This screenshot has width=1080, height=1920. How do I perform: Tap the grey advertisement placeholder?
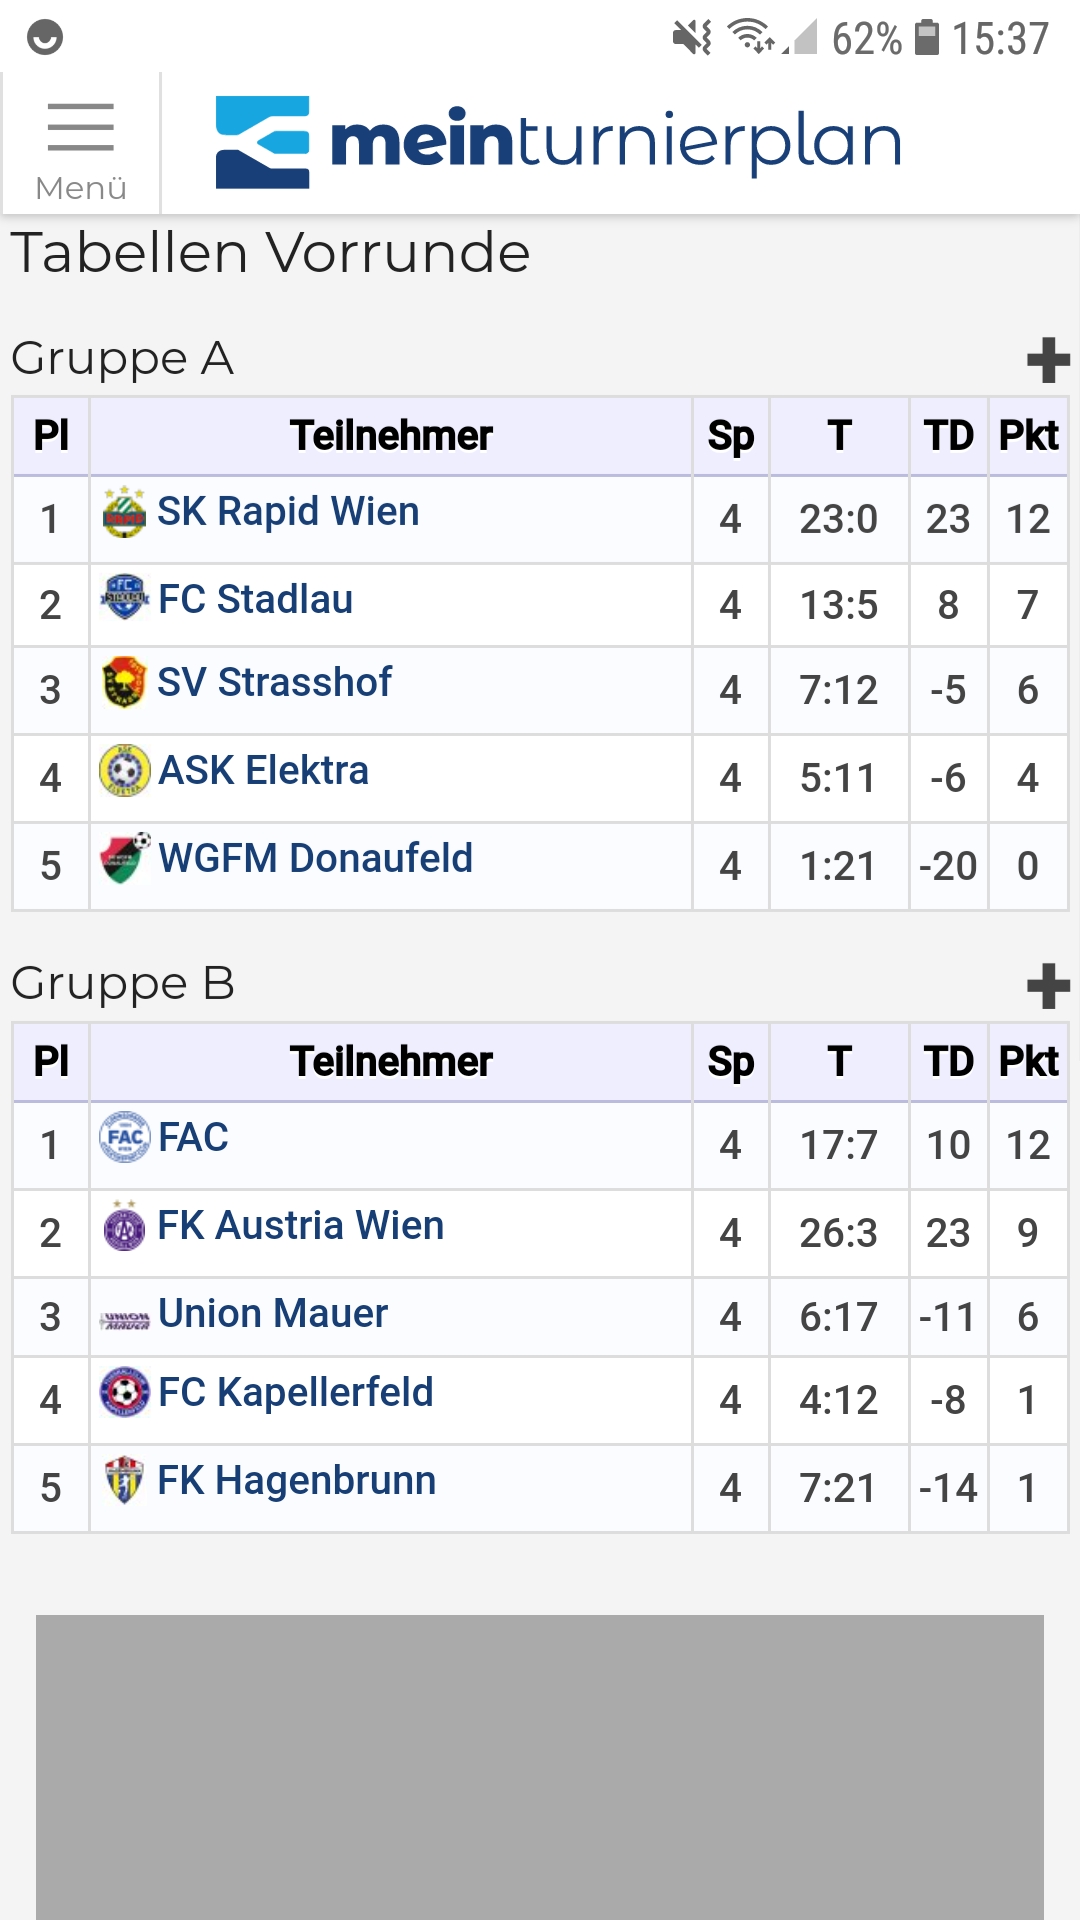point(540,1767)
